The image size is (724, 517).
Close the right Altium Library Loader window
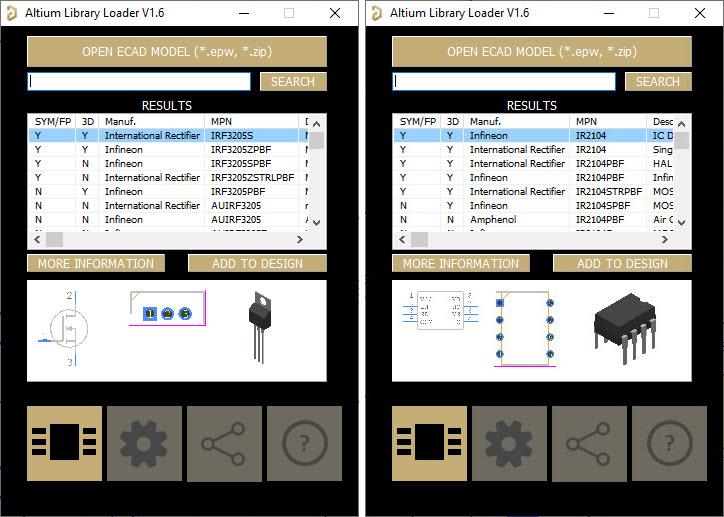click(700, 13)
